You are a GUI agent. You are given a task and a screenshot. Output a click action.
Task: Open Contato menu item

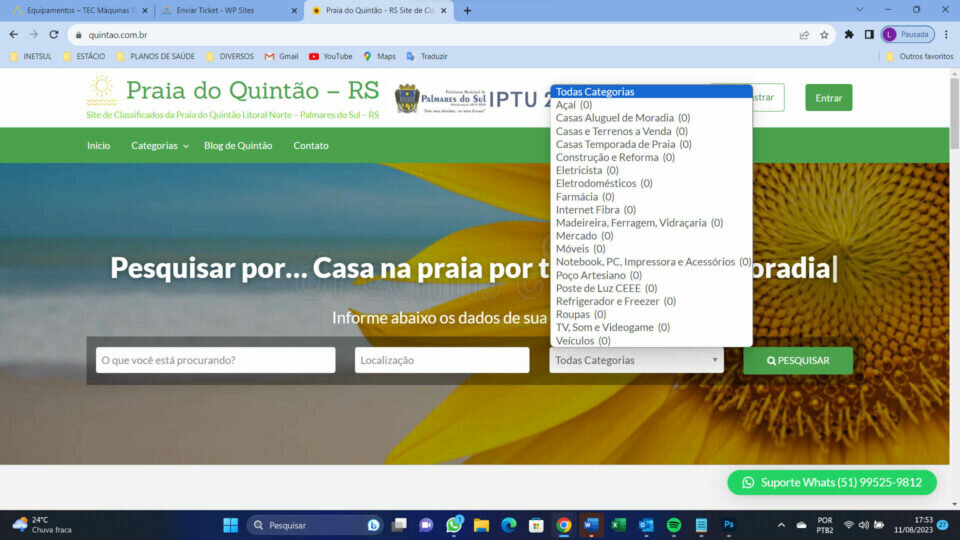[x=311, y=146]
